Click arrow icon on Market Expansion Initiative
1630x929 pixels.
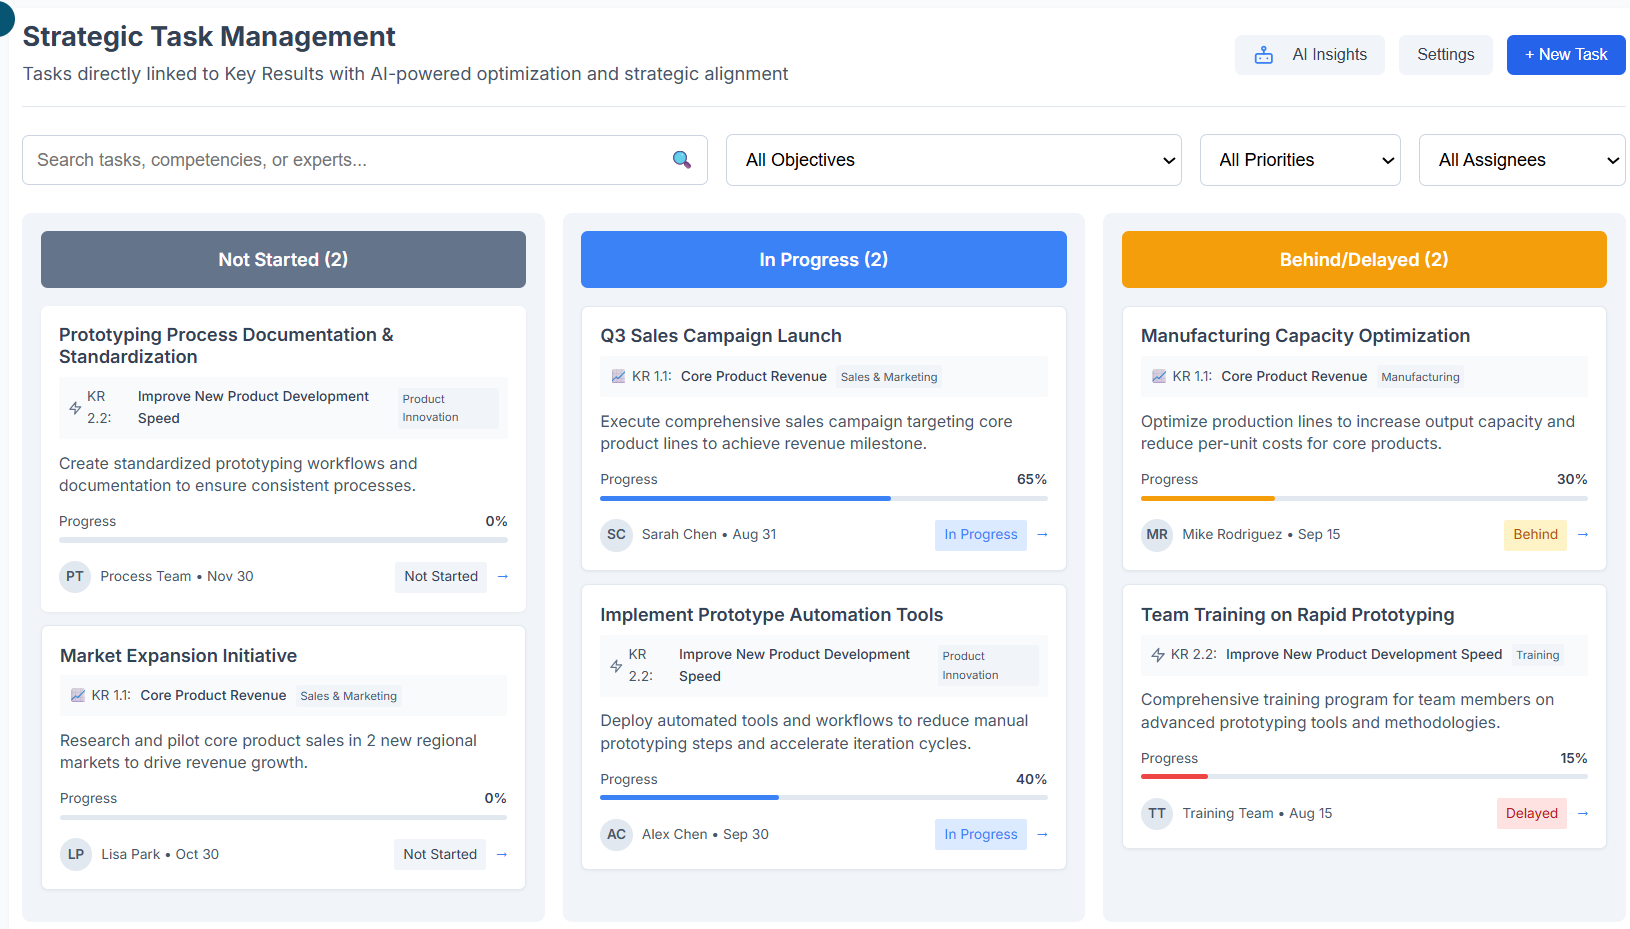[502, 854]
